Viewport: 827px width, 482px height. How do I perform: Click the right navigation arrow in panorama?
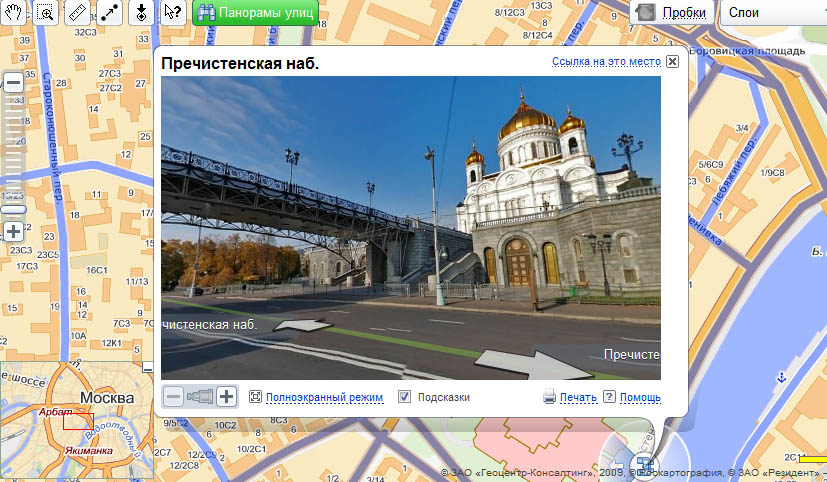(533, 364)
